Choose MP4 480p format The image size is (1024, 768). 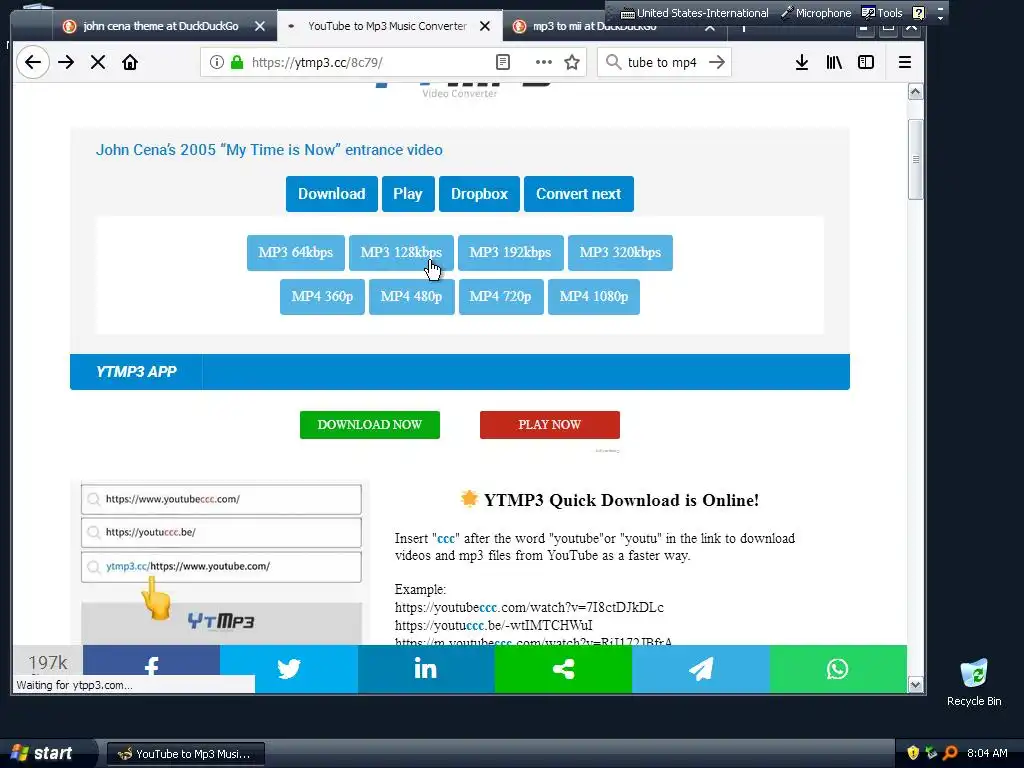pyautogui.click(x=411, y=296)
